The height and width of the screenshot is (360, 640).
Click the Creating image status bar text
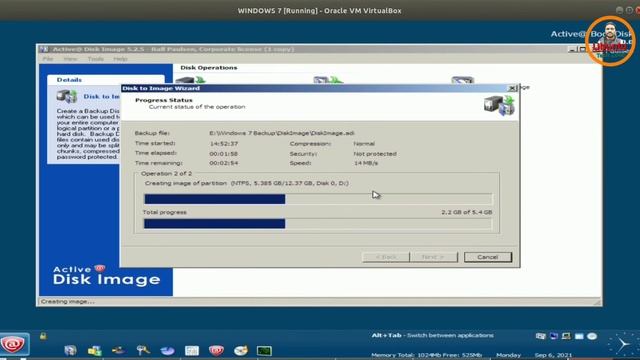point(68,302)
